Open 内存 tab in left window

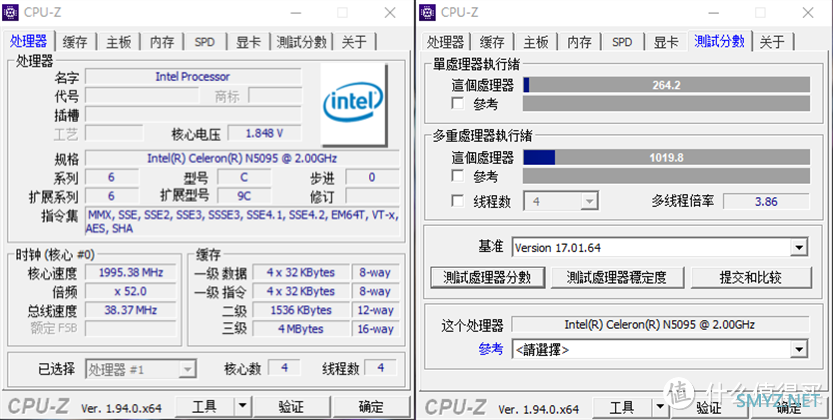click(162, 42)
